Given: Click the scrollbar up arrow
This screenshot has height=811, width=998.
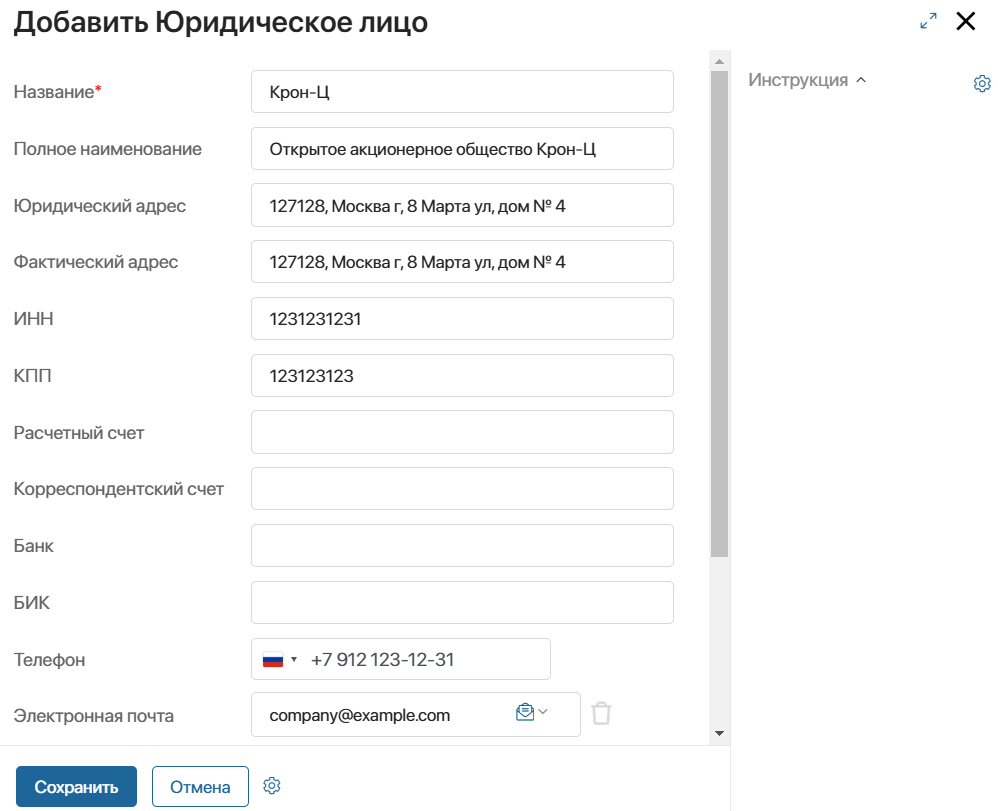Looking at the screenshot, I should point(719,62).
